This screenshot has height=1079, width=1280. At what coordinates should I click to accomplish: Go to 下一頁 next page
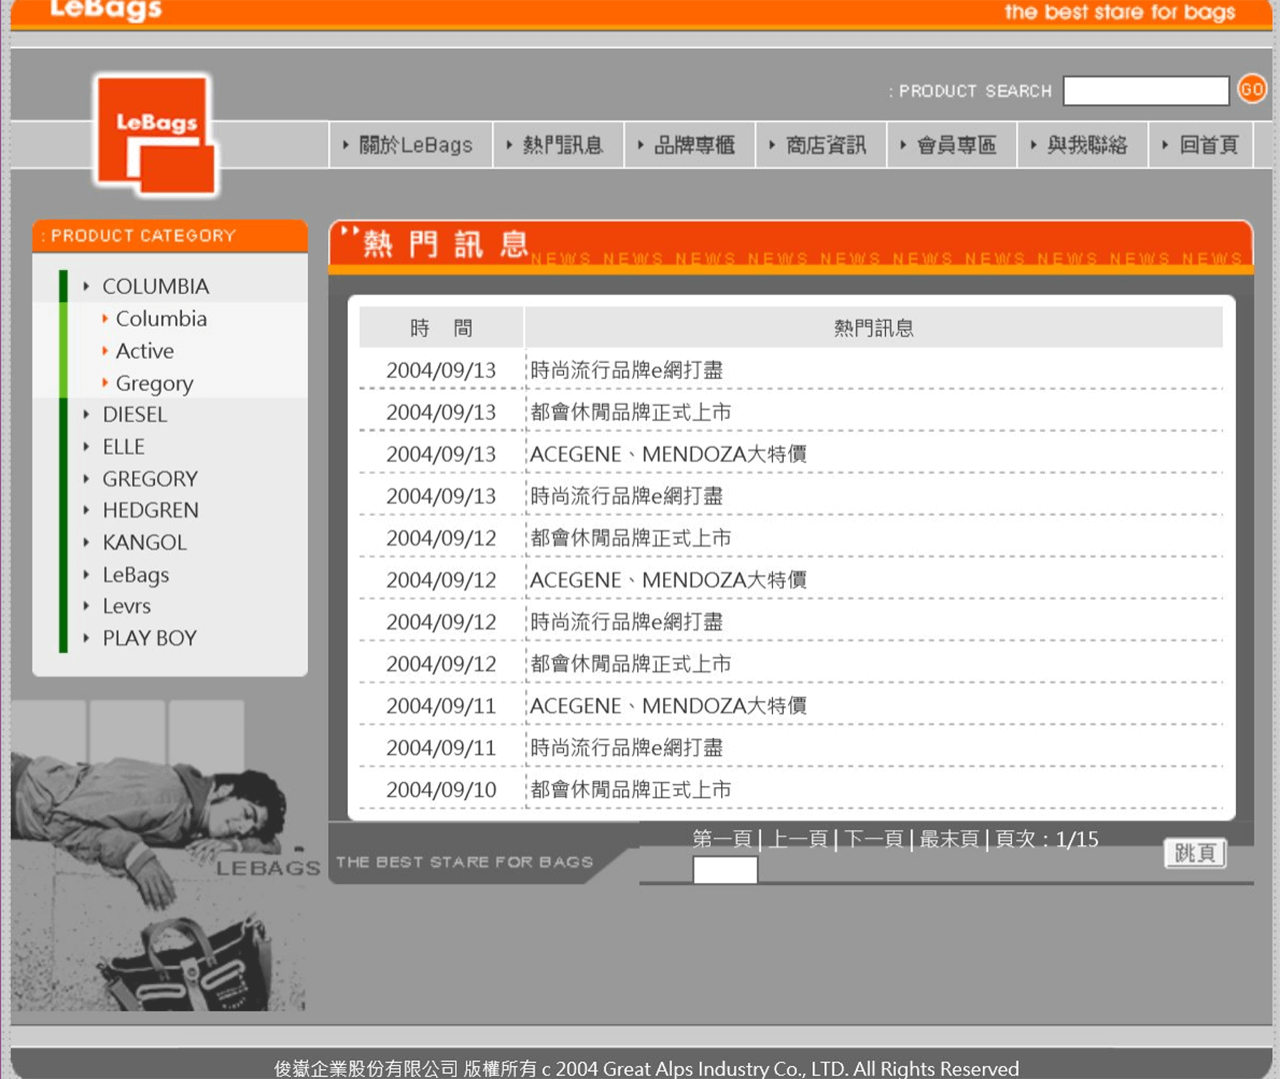(x=874, y=839)
